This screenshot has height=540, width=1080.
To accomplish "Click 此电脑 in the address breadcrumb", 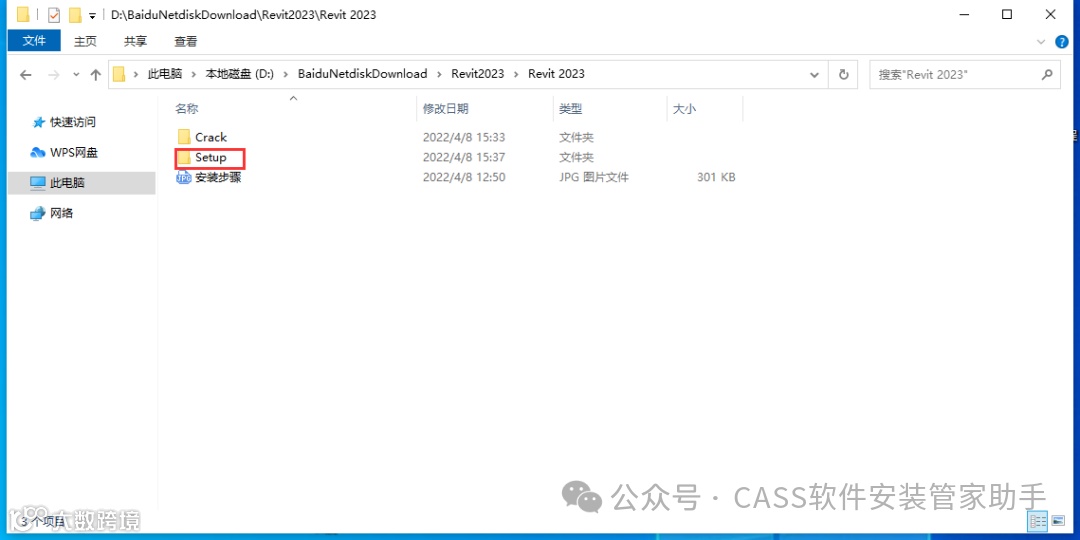I will (x=165, y=74).
